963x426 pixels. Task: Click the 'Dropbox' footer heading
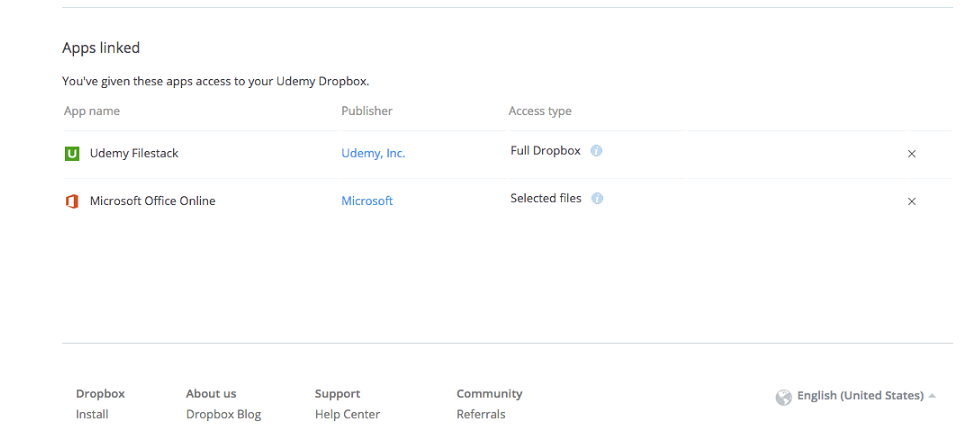point(100,393)
